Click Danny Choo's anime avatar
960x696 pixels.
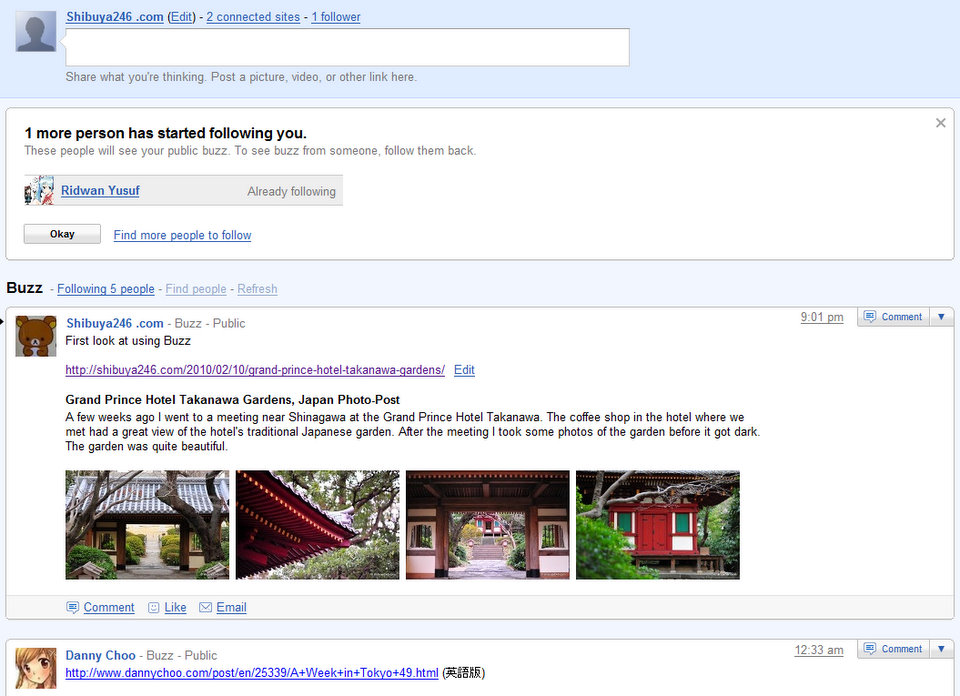coord(36,668)
